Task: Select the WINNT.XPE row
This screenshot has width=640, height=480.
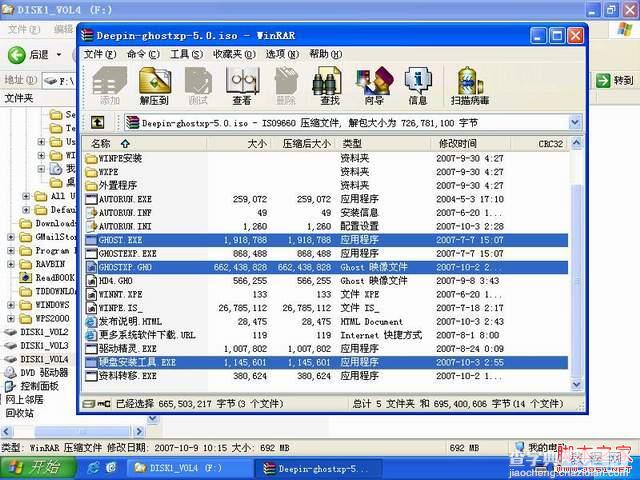Action: (326, 294)
